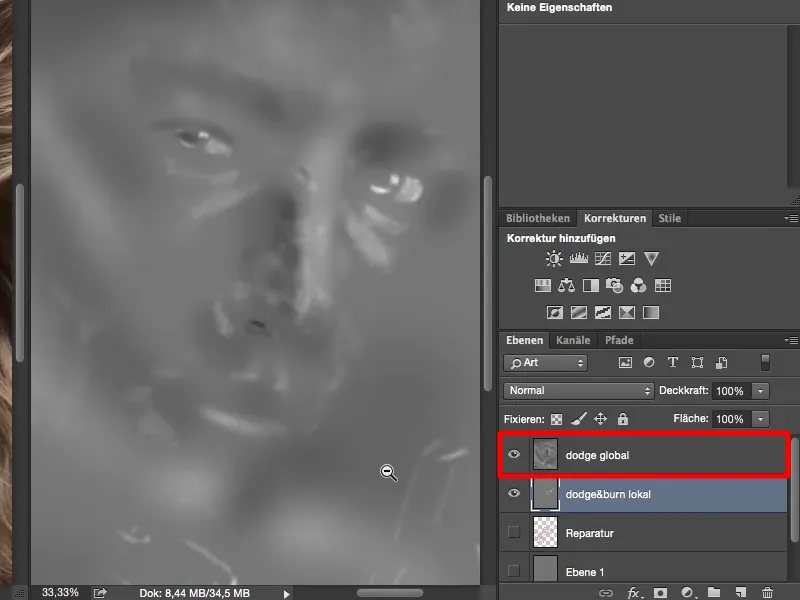Add a Curves adjustment layer
The image size is (800, 600).
[603, 257]
